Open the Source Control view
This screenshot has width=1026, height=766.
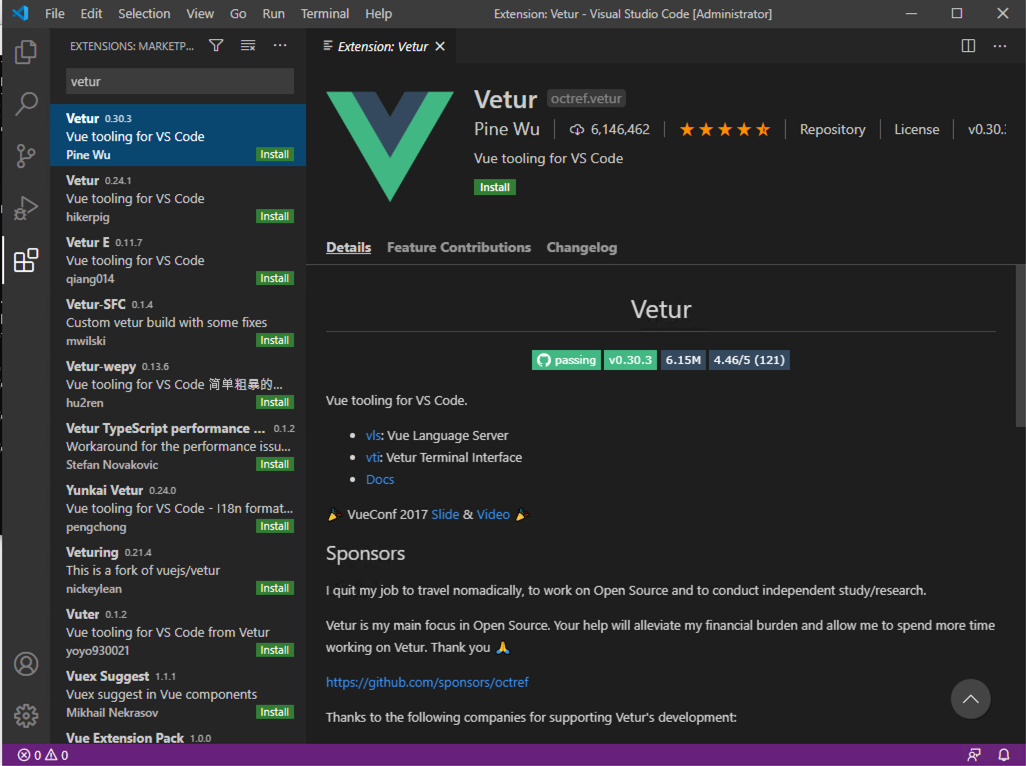(x=26, y=156)
